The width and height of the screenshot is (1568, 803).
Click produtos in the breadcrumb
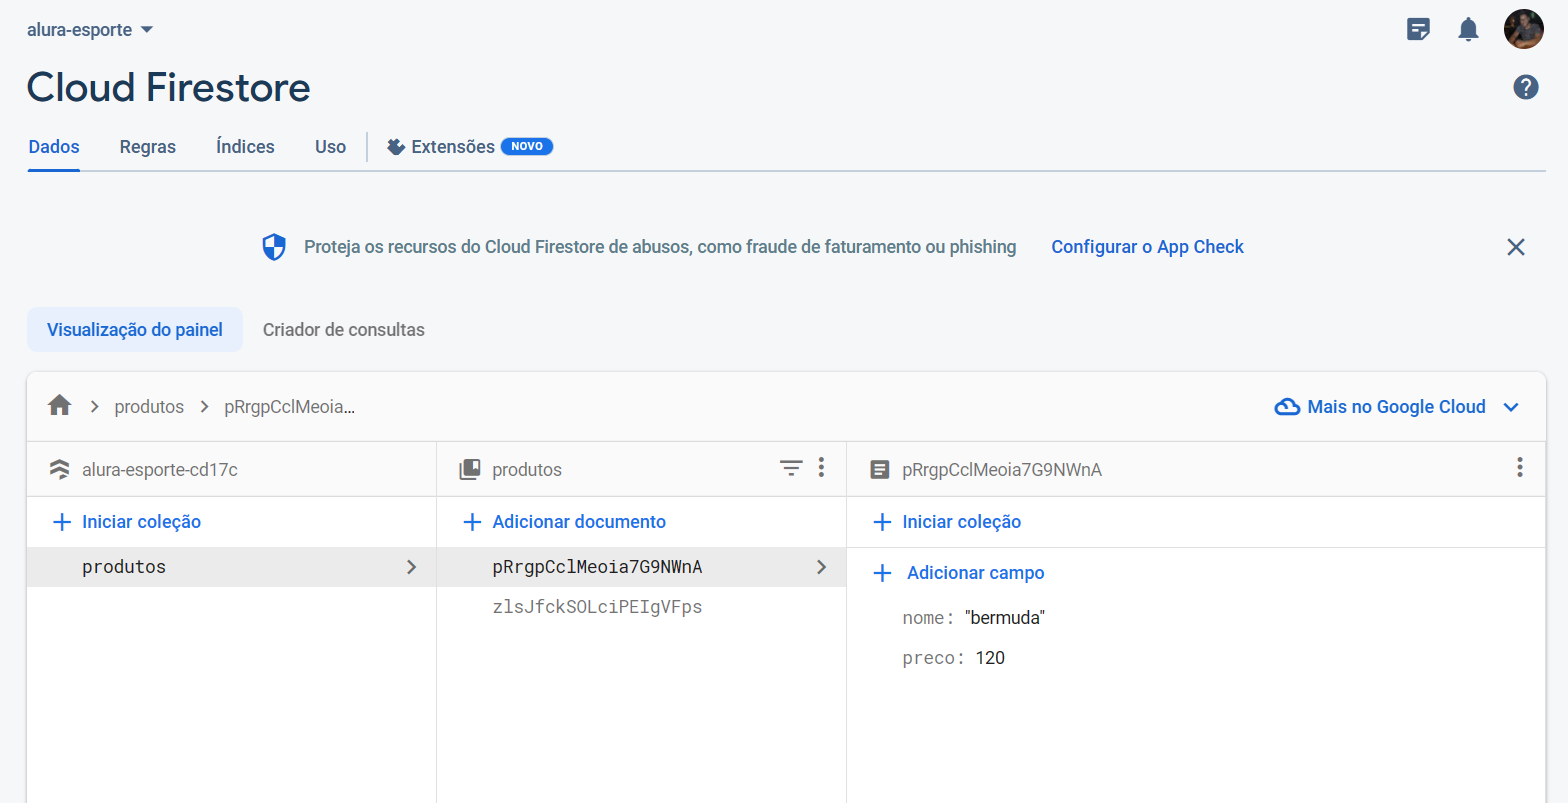click(x=150, y=407)
